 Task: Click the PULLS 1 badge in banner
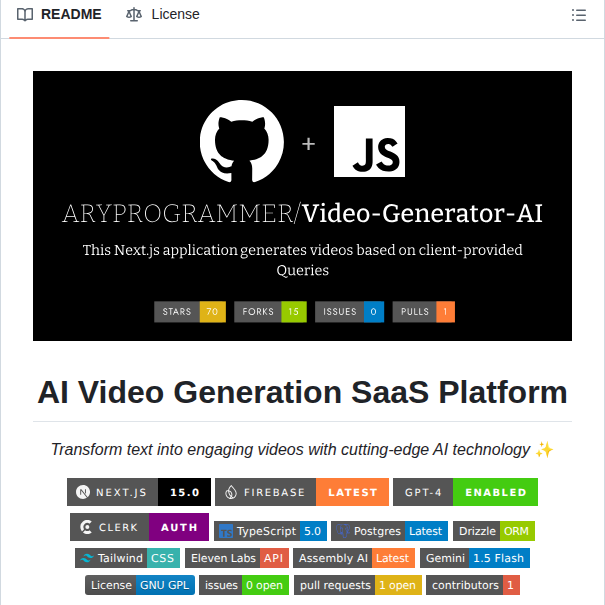pos(423,311)
